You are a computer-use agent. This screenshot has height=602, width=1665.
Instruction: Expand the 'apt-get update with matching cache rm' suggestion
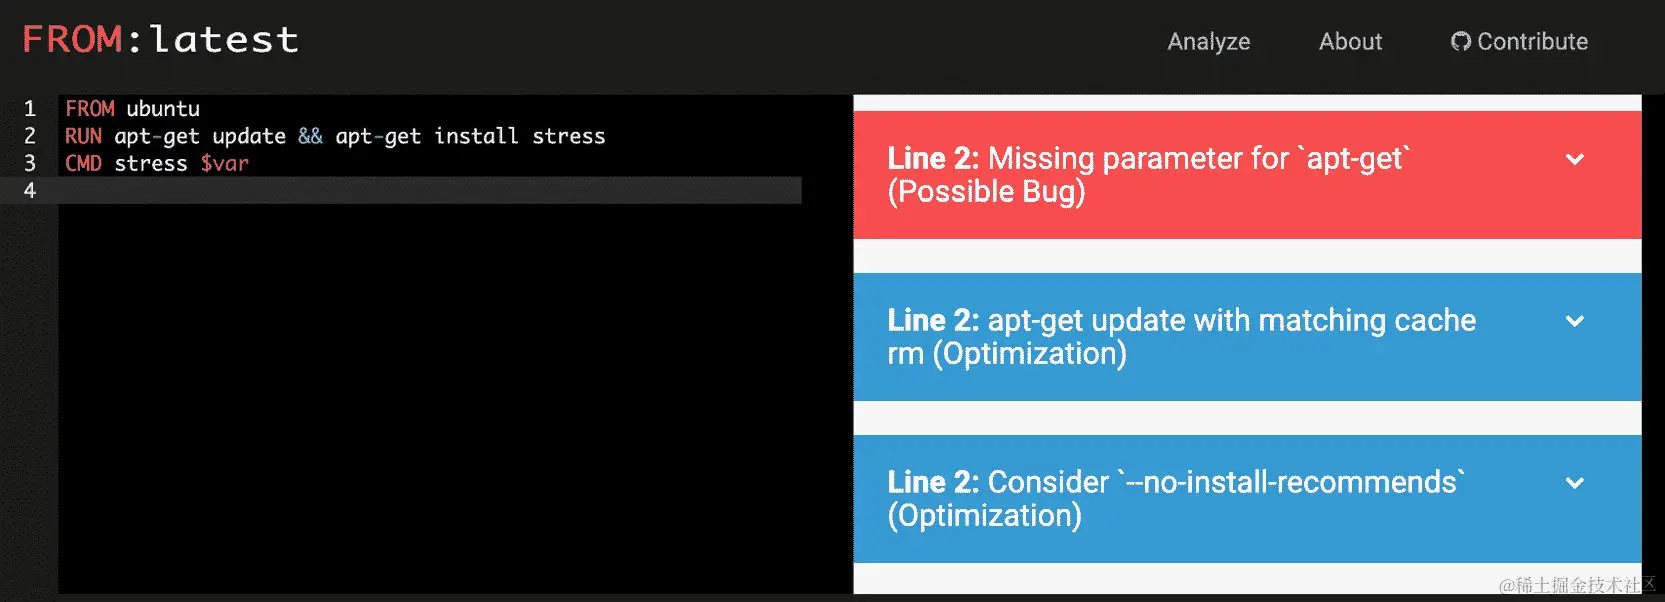point(1575,322)
